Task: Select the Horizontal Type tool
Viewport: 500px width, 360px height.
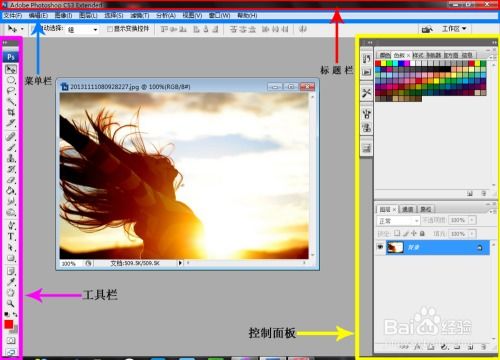Action: coord(11,237)
